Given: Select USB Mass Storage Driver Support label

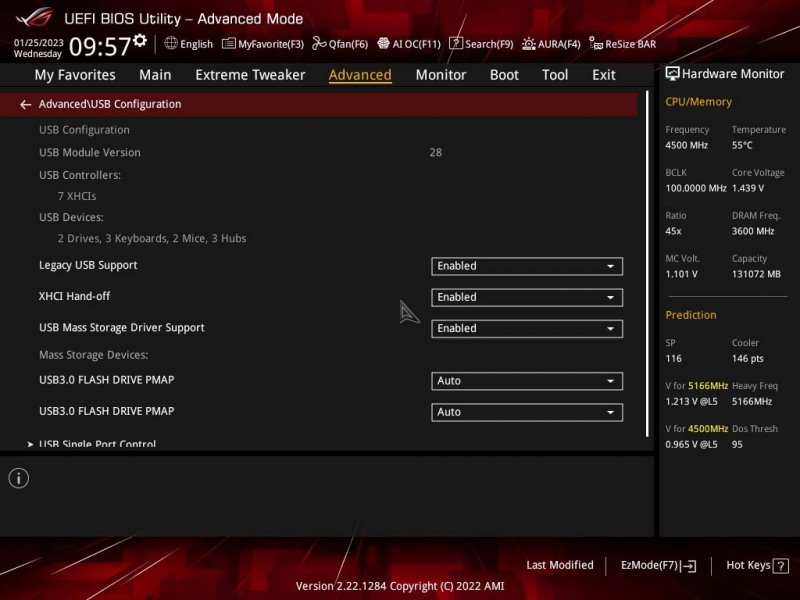Looking at the screenshot, I should (x=122, y=328).
